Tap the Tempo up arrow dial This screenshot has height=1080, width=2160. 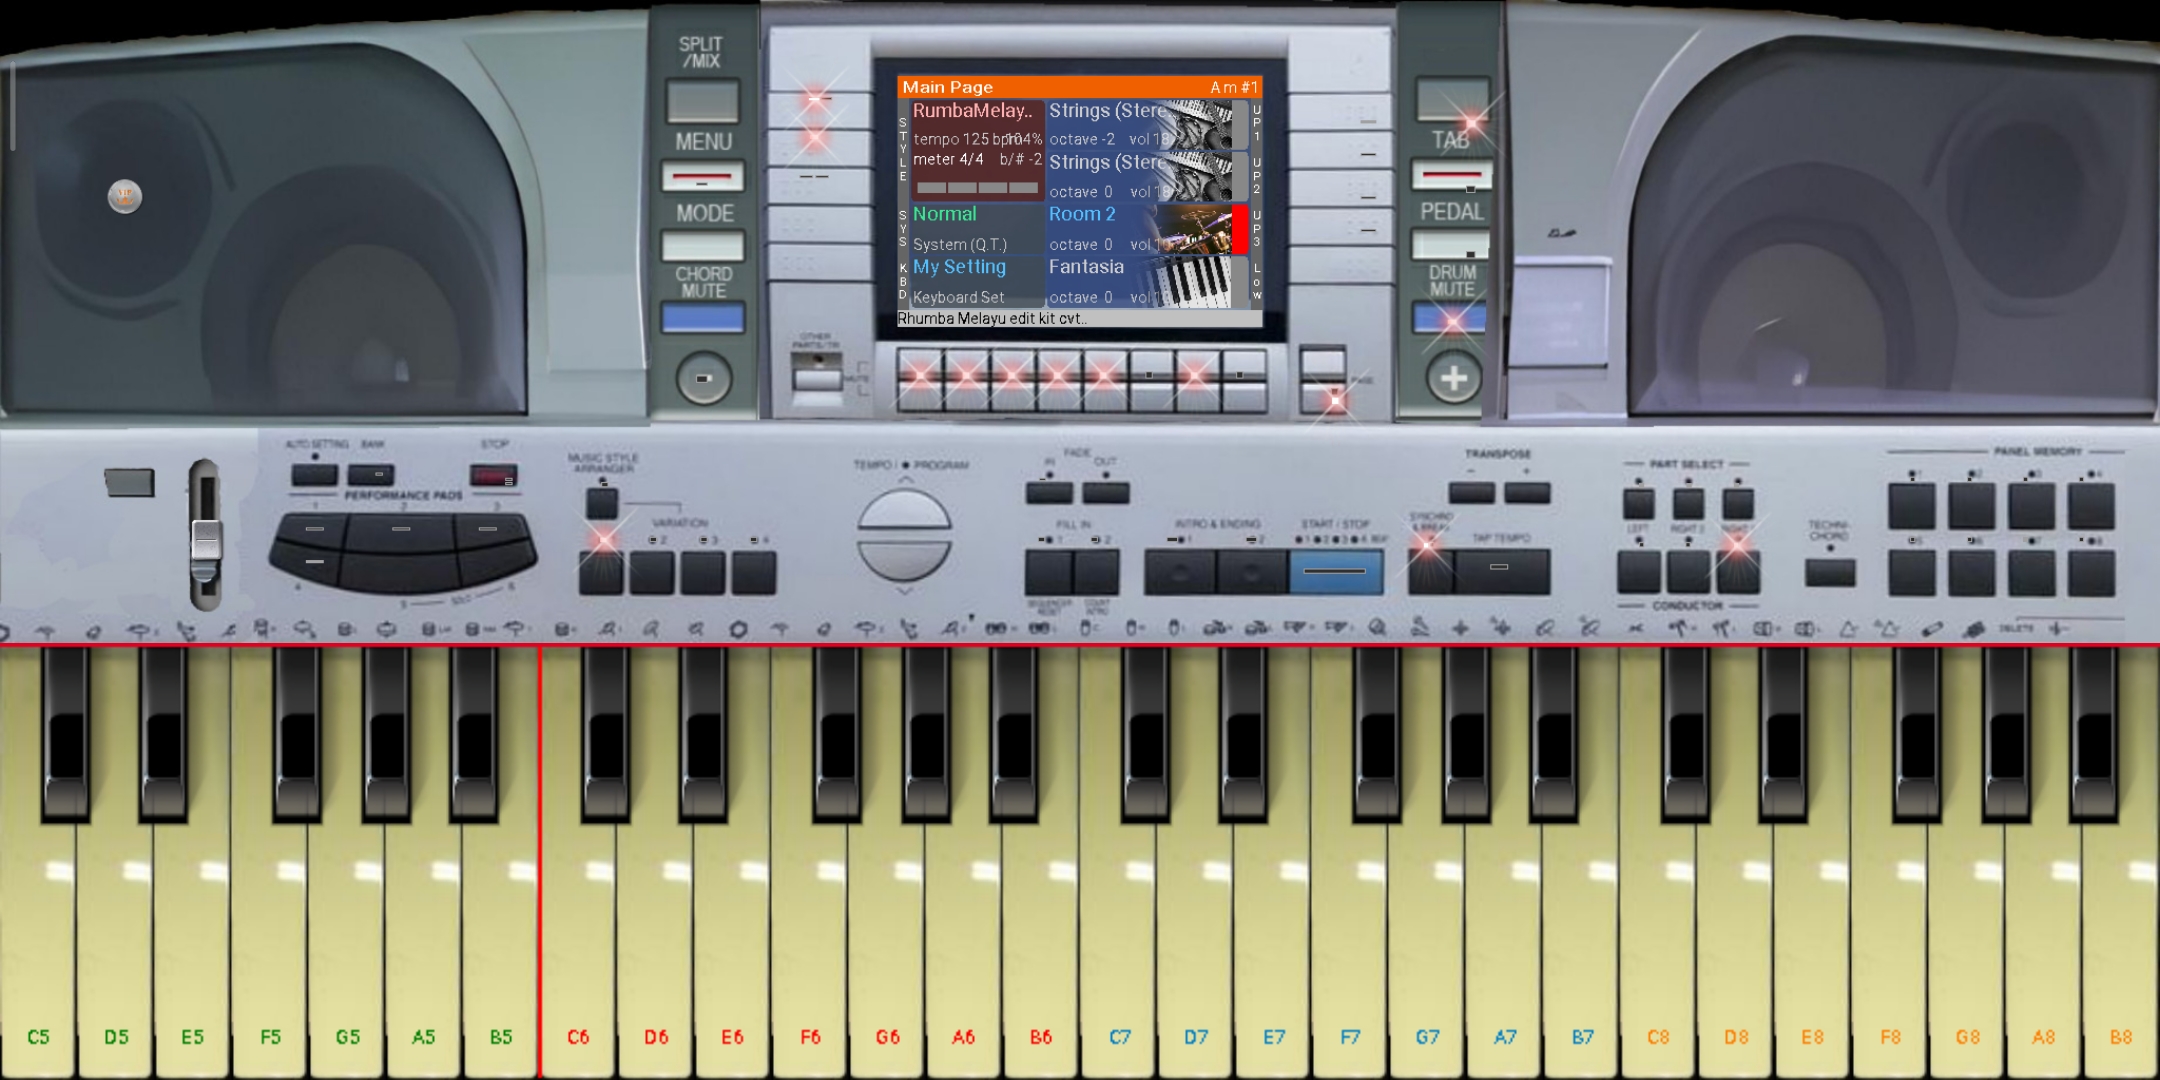(903, 511)
